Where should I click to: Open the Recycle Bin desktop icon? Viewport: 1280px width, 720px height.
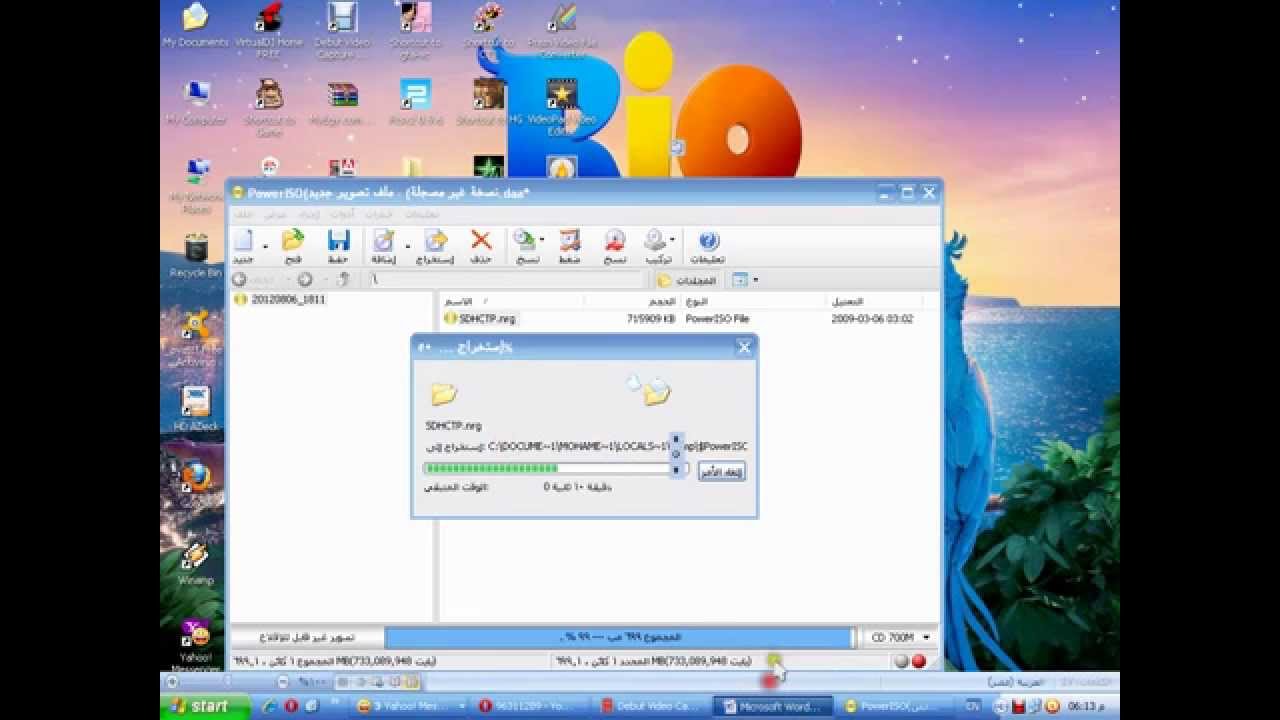click(x=196, y=256)
